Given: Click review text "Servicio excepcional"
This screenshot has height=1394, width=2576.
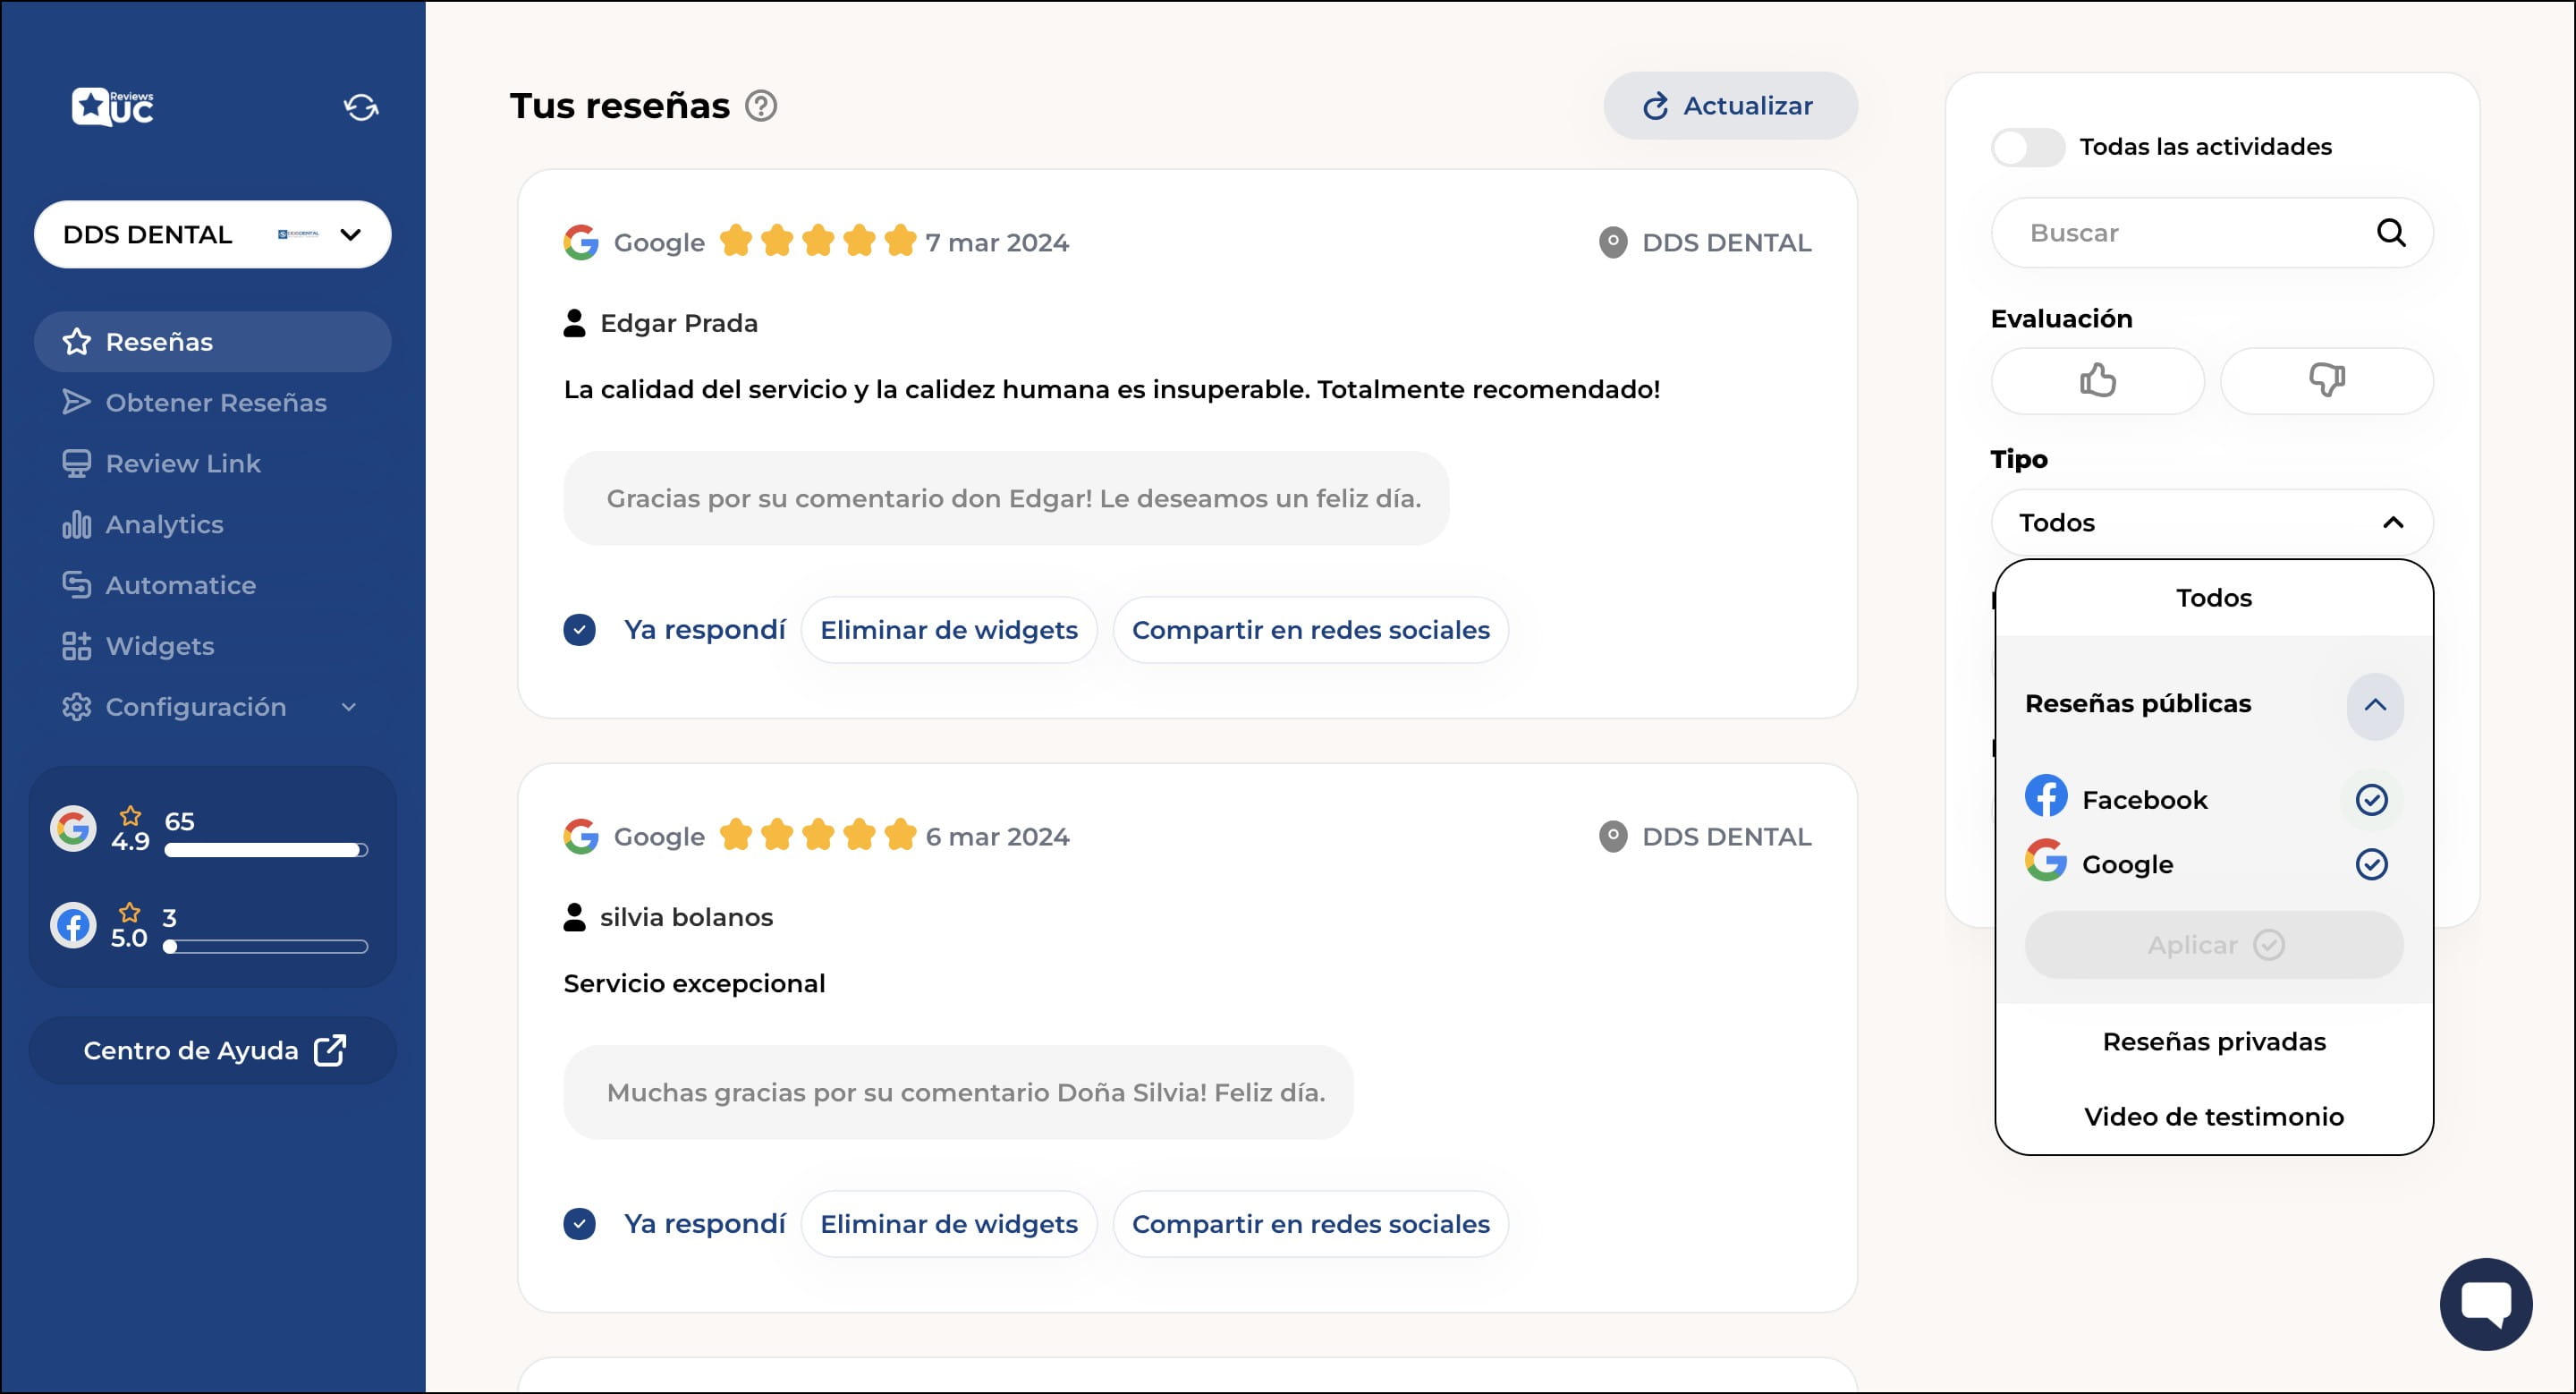Looking at the screenshot, I should click(694, 983).
